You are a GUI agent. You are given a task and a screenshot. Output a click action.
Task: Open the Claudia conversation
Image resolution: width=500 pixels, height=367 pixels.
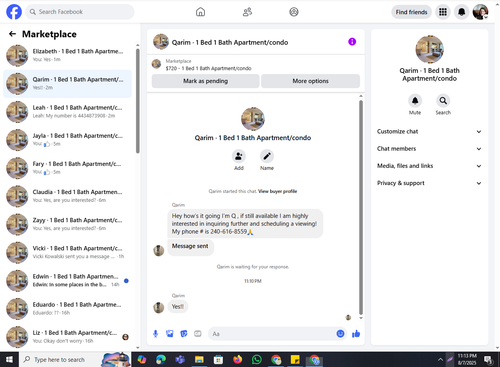tap(67, 196)
